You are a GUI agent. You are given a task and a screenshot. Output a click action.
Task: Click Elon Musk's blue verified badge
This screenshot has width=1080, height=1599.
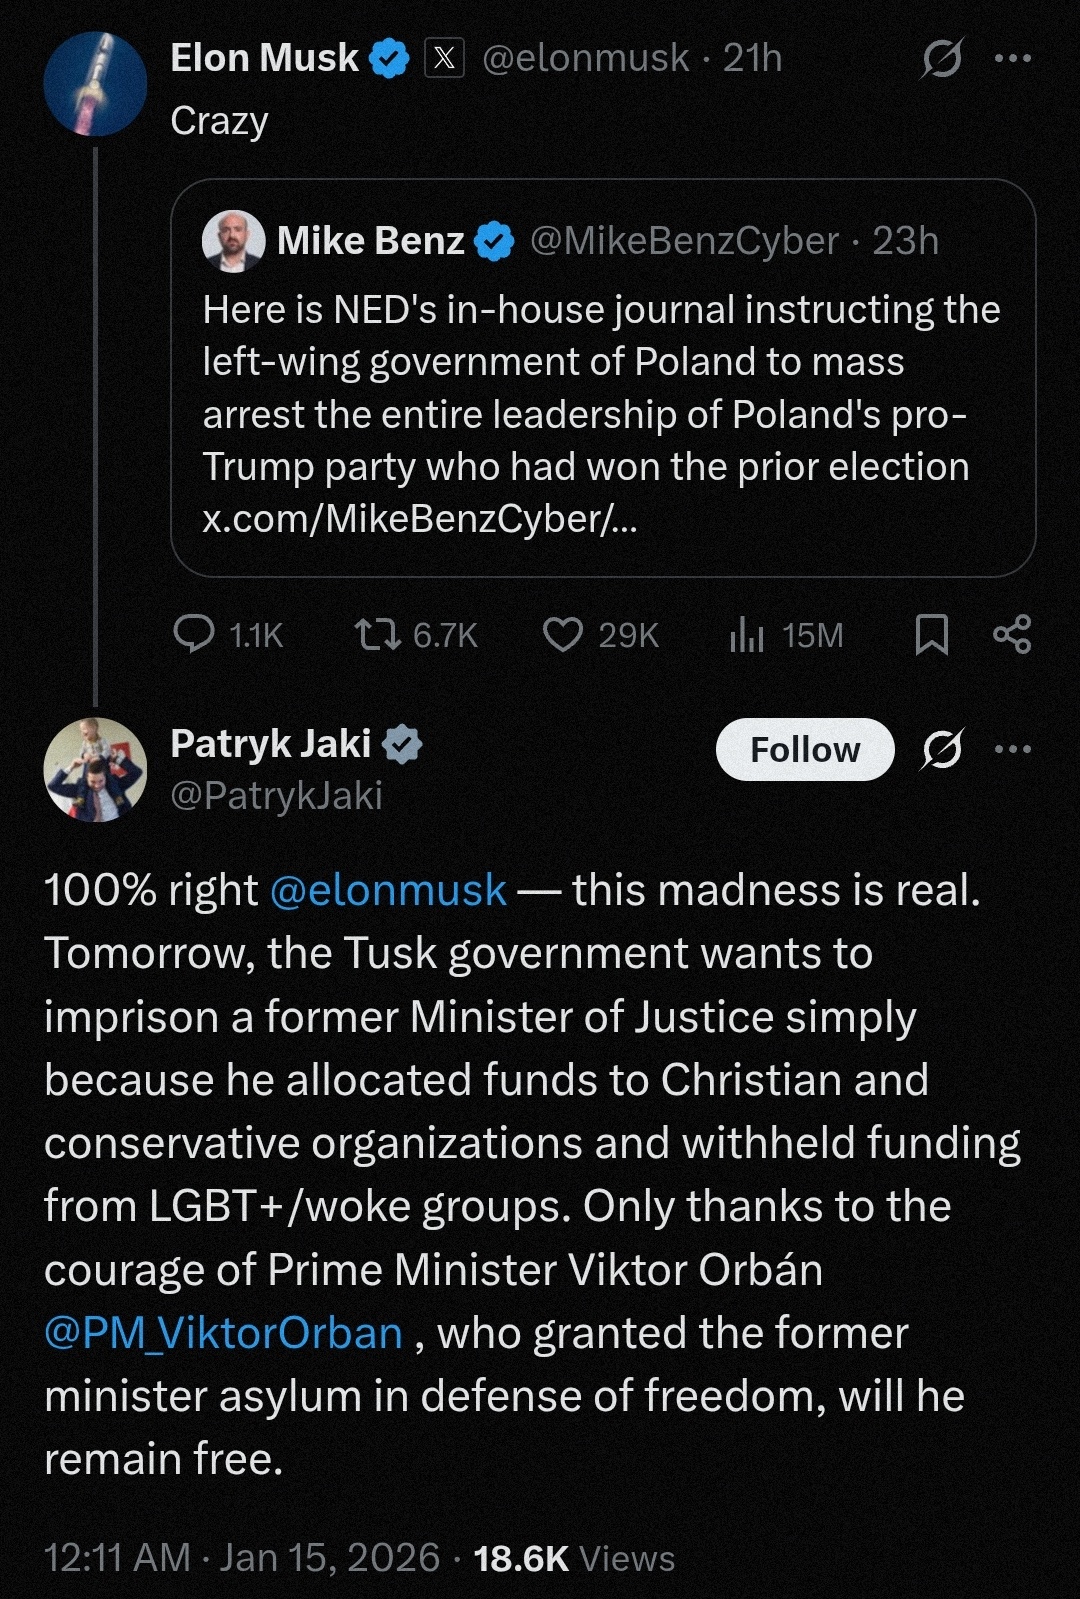pos(390,58)
